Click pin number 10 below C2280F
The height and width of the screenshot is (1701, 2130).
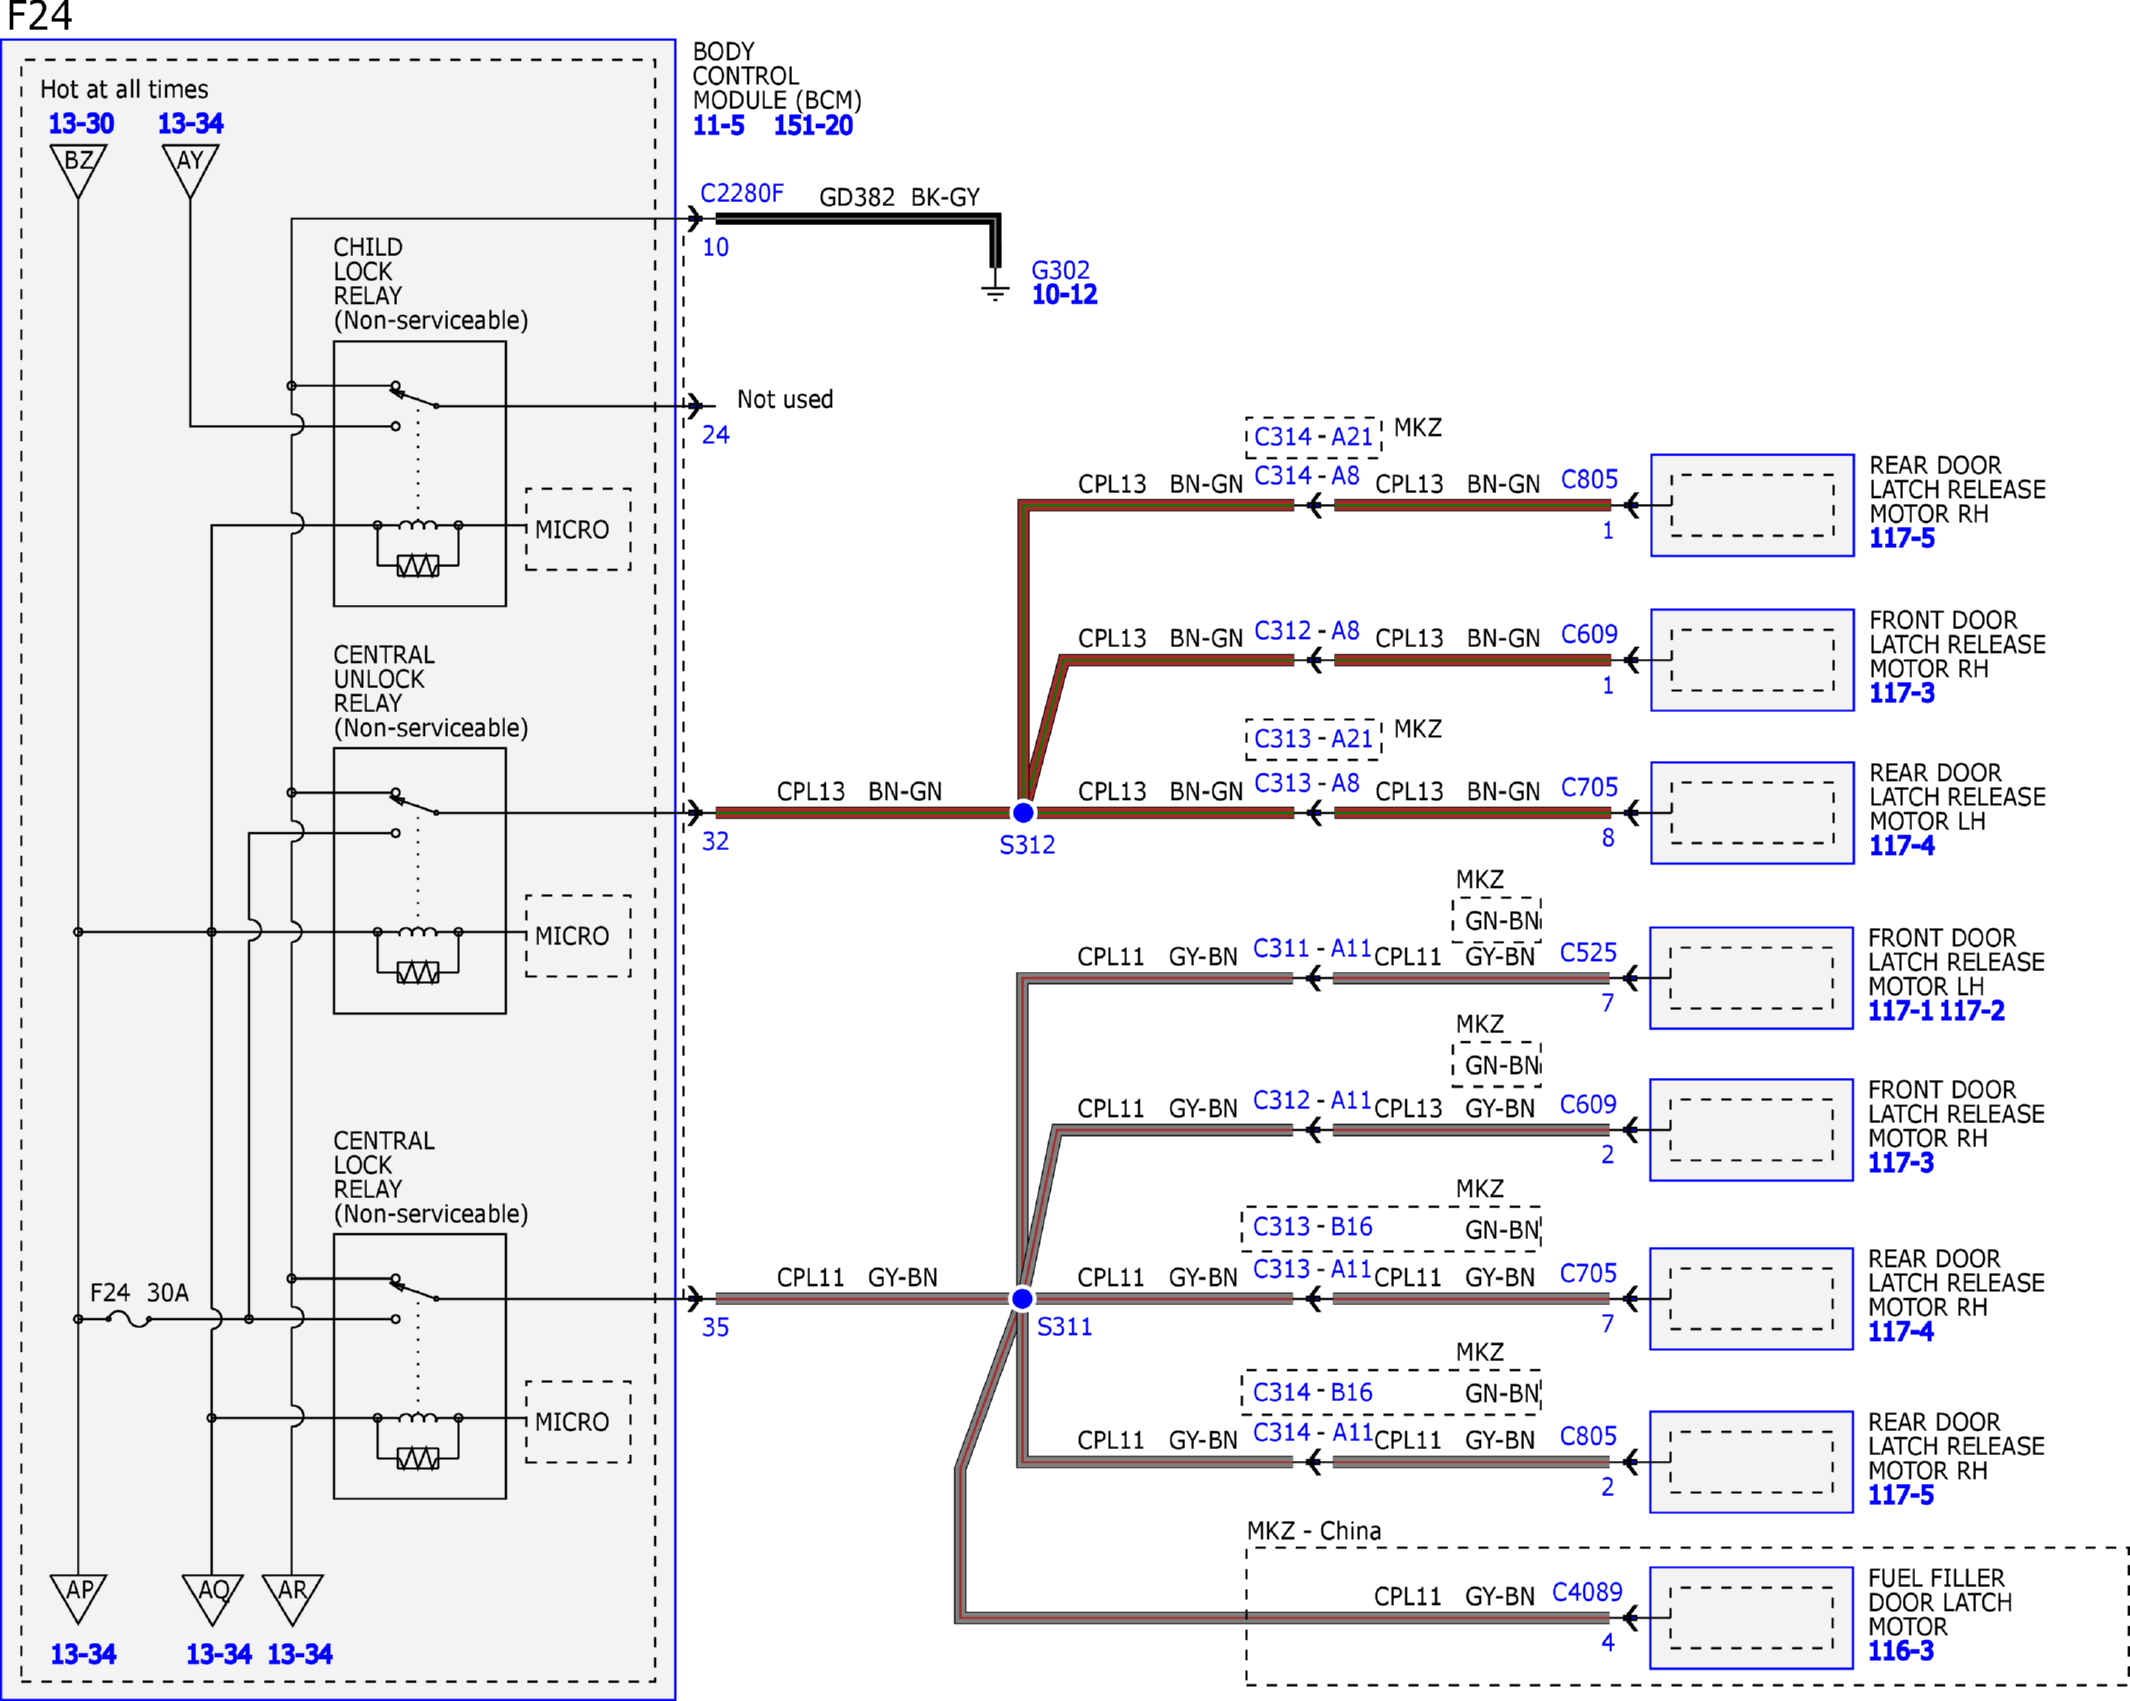point(715,247)
